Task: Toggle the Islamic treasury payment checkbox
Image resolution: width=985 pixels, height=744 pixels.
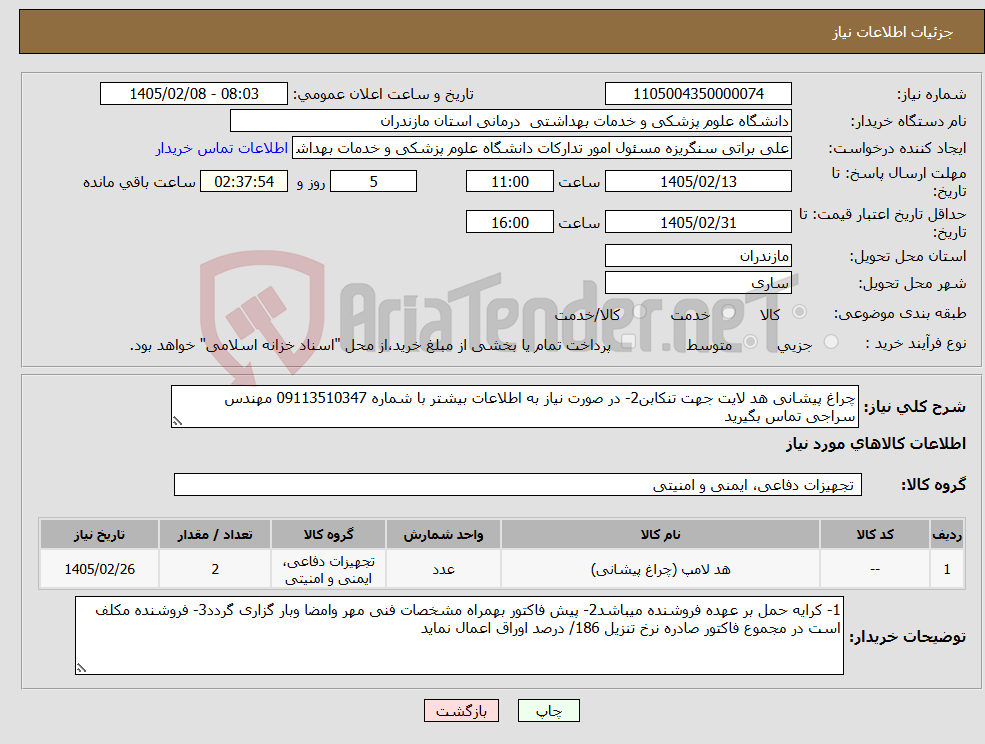Action: pos(627,342)
